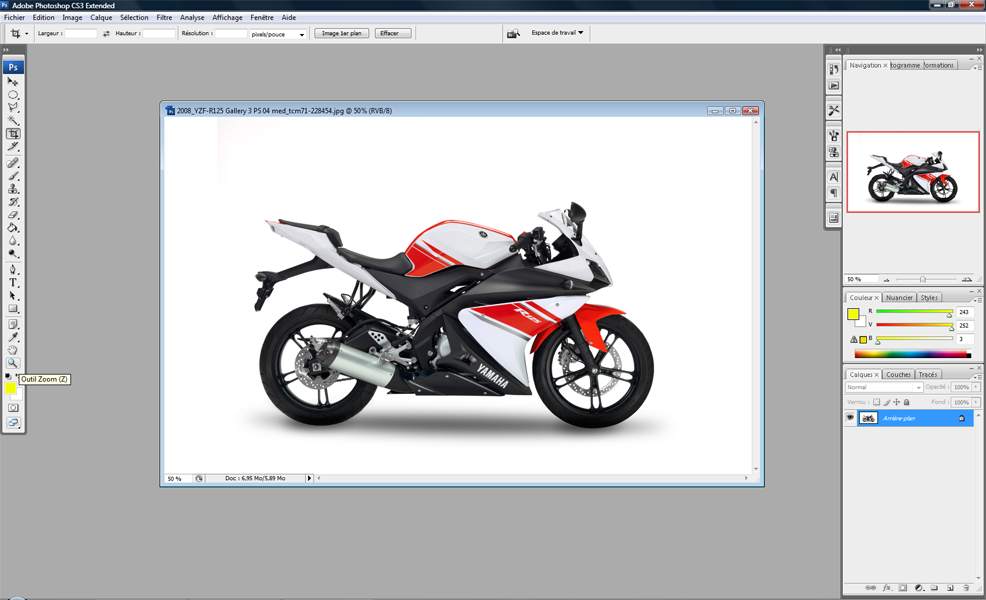The image size is (986, 600).
Task: Select the Polygonal Lasso tool
Action: pos(13,108)
